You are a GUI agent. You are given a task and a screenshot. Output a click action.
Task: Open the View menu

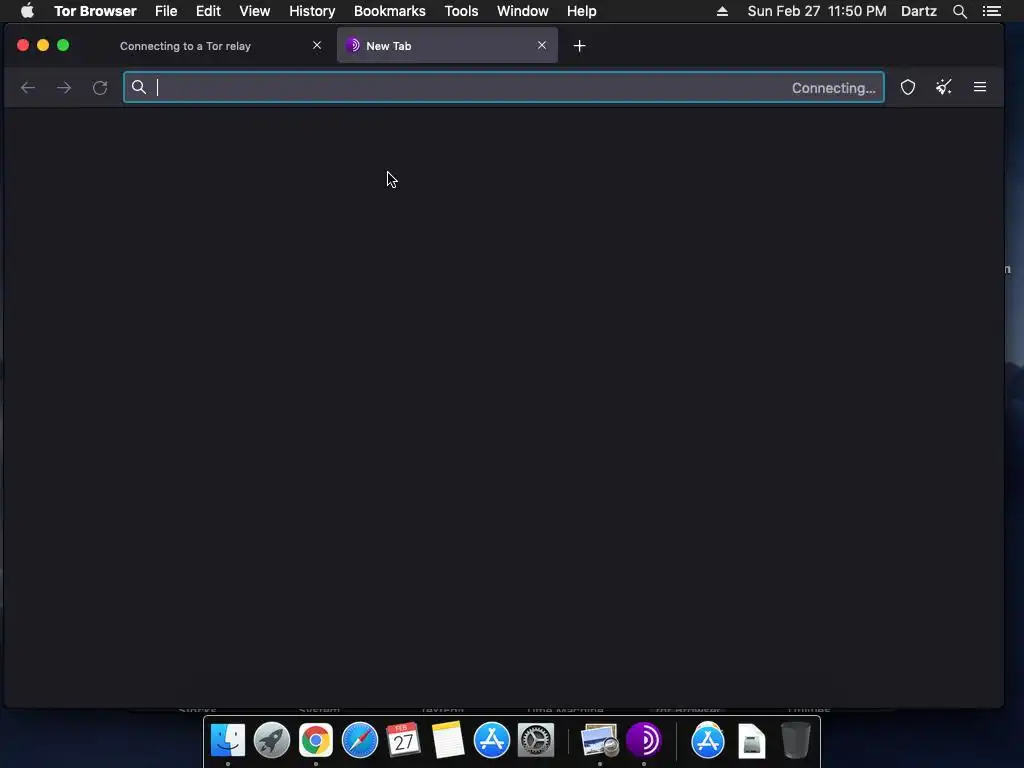[255, 11]
